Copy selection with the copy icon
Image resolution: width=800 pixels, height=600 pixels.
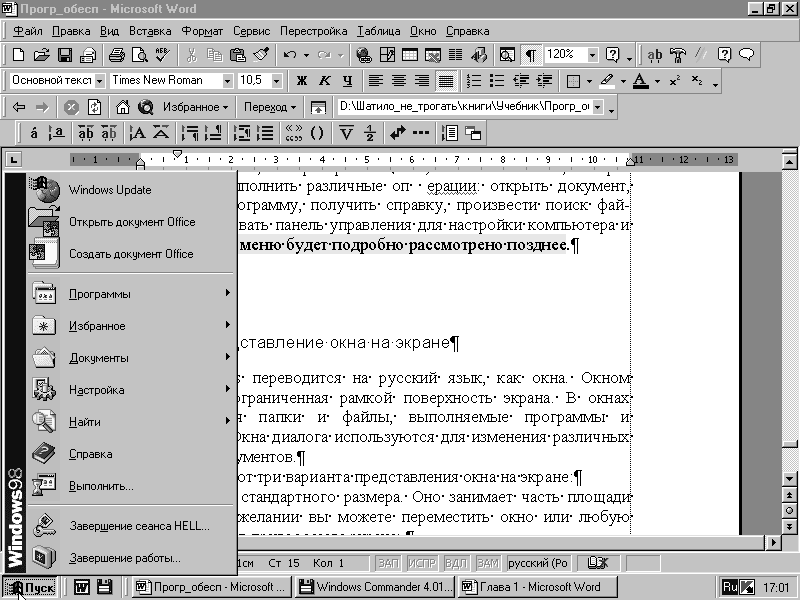pyautogui.click(x=215, y=55)
